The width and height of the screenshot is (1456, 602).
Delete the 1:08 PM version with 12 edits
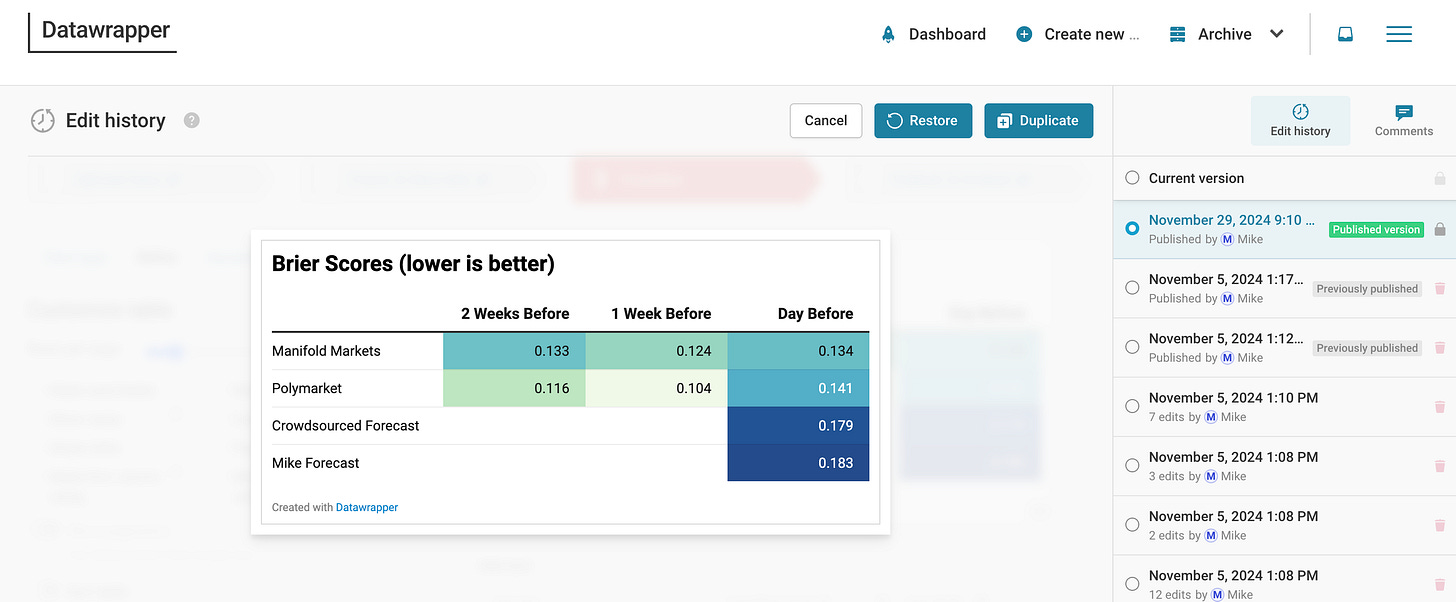point(1440,584)
